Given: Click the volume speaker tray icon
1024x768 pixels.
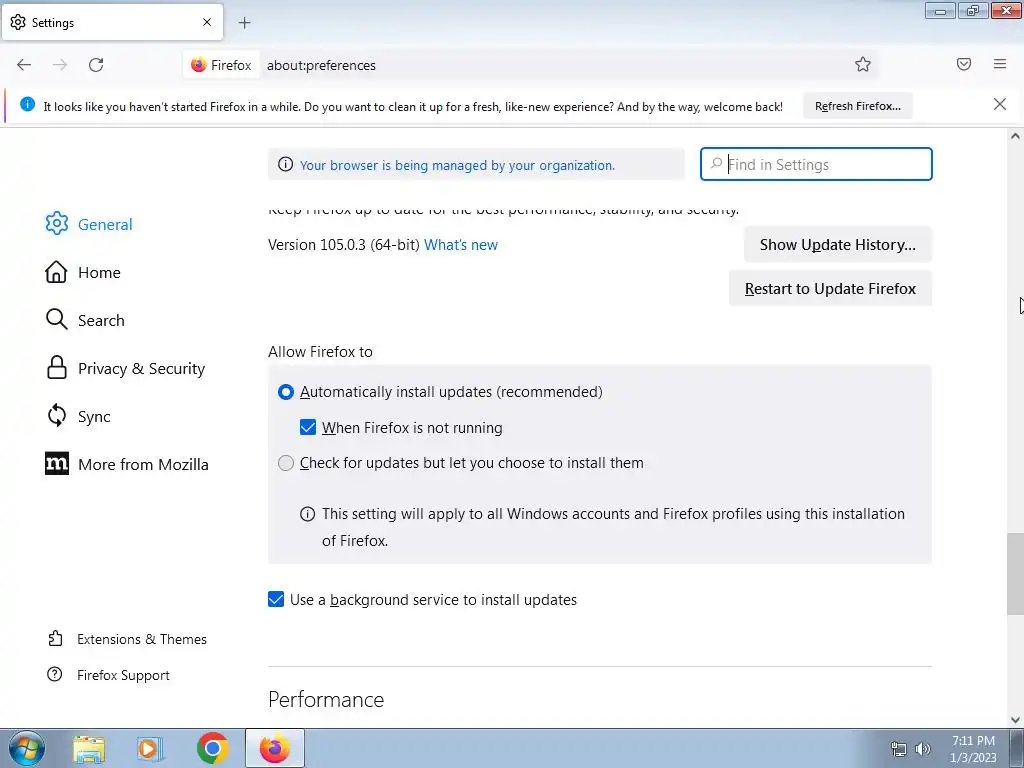Looking at the screenshot, I should [x=923, y=749].
